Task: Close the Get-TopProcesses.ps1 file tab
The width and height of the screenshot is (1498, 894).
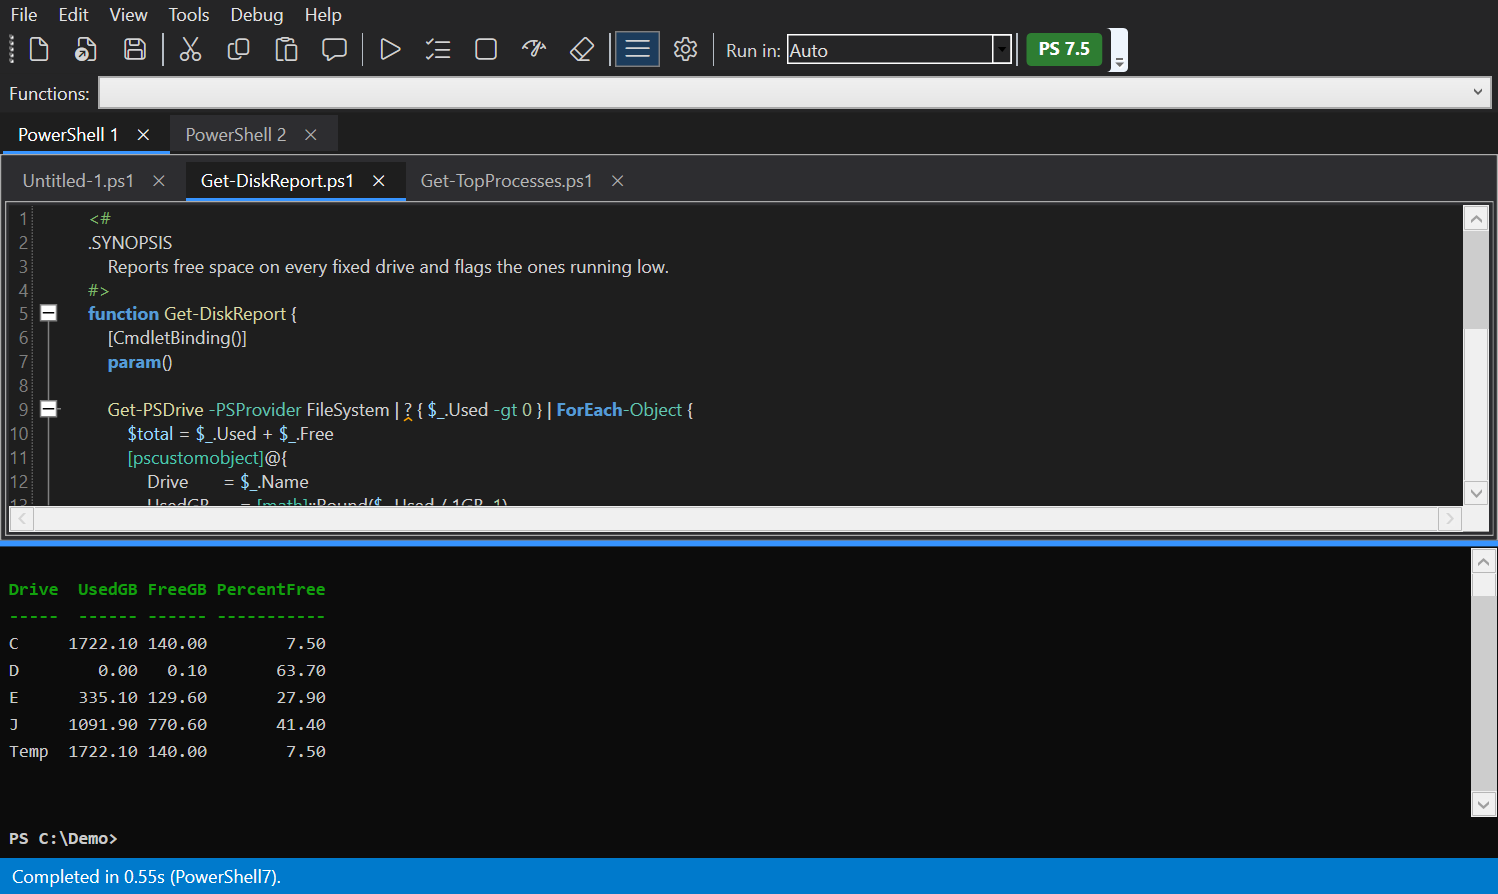Action: (x=618, y=181)
